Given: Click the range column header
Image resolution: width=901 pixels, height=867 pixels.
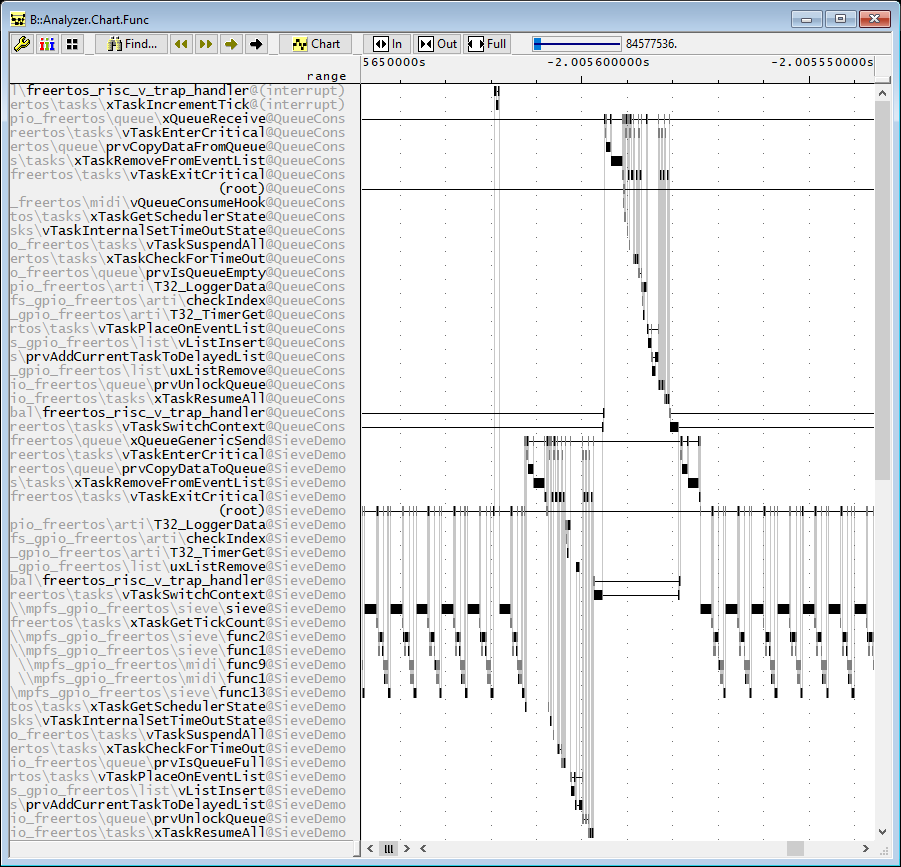Looking at the screenshot, I should click(326, 76).
